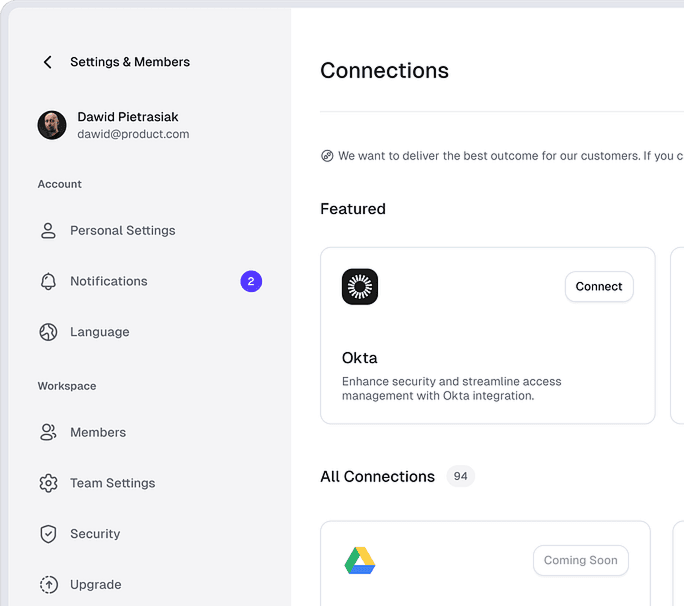Viewport: 684px width, 606px height.
Task: Go to Team Settings
Action: click(112, 484)
